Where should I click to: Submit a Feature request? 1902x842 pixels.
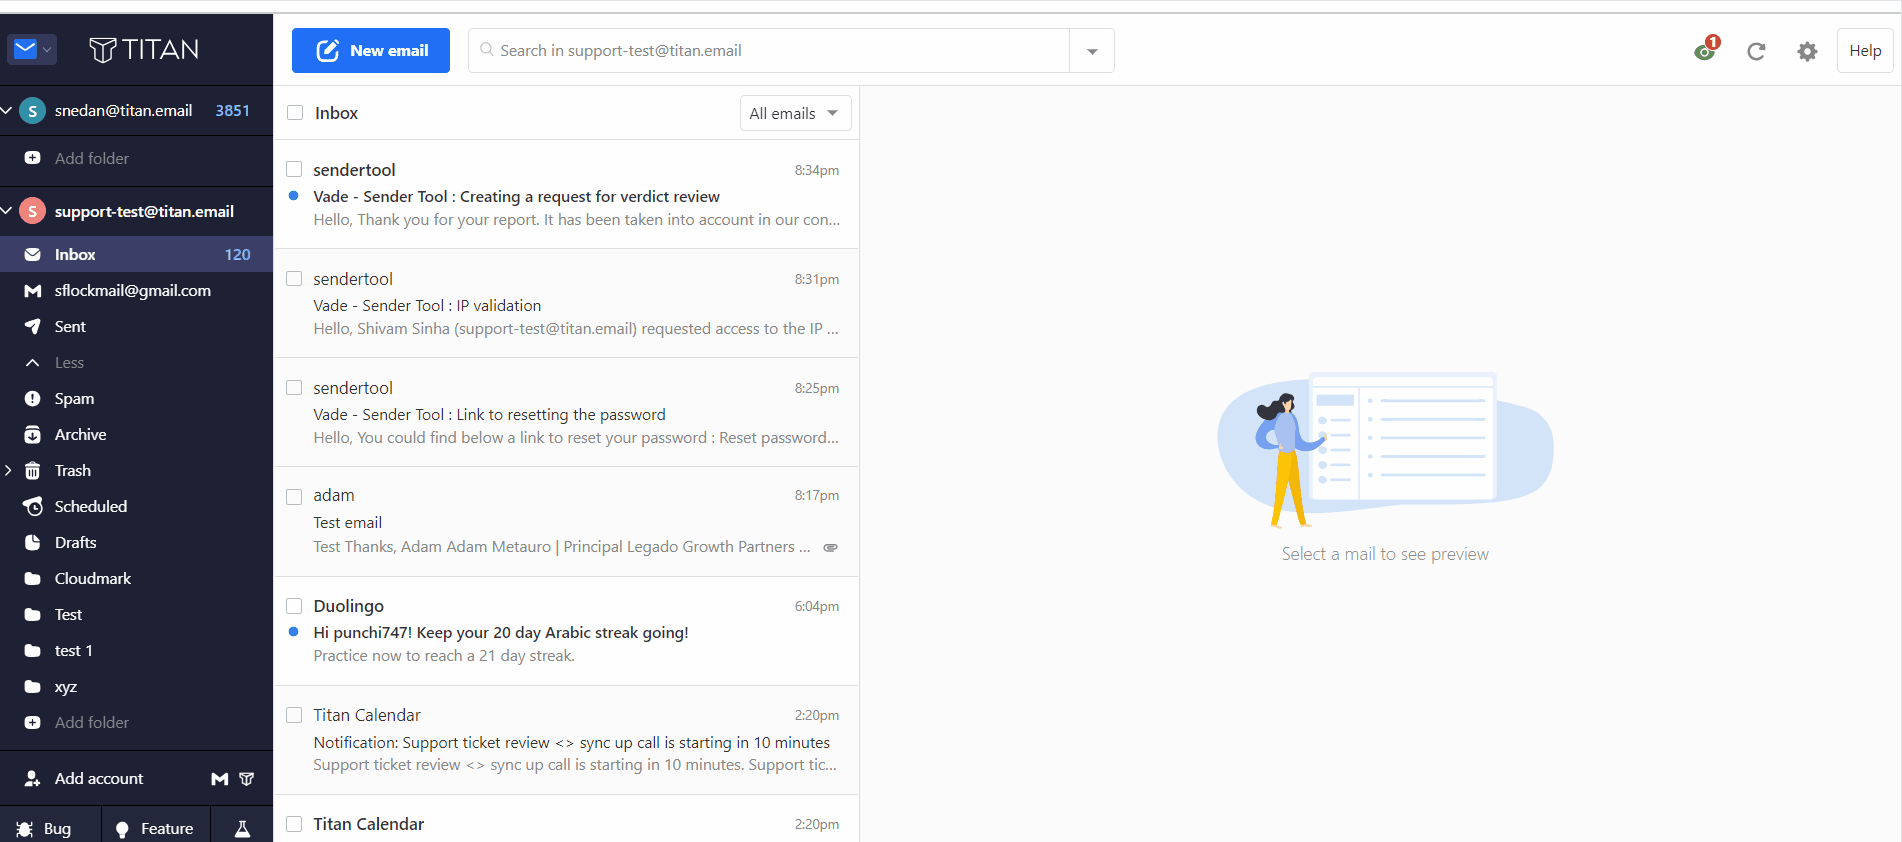pyautogui.click(x=155, y=828)
